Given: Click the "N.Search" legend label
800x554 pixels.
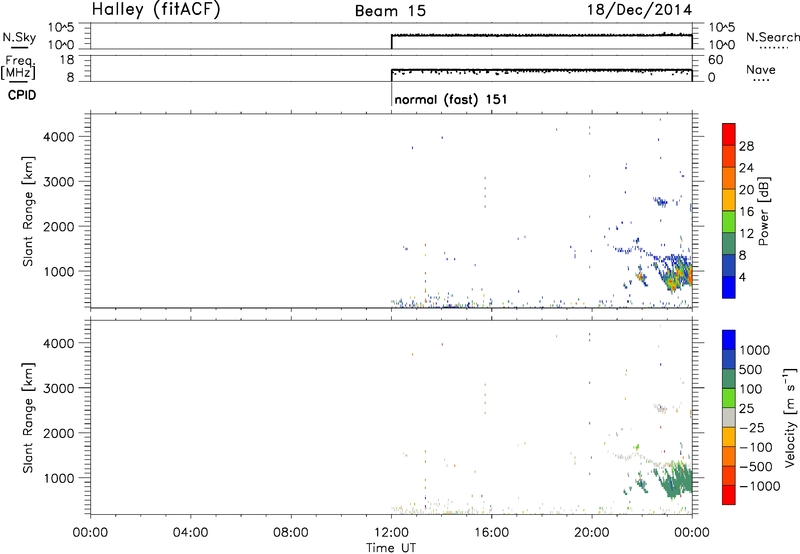Looking at the screenshot, I should (x=772, y=37).
